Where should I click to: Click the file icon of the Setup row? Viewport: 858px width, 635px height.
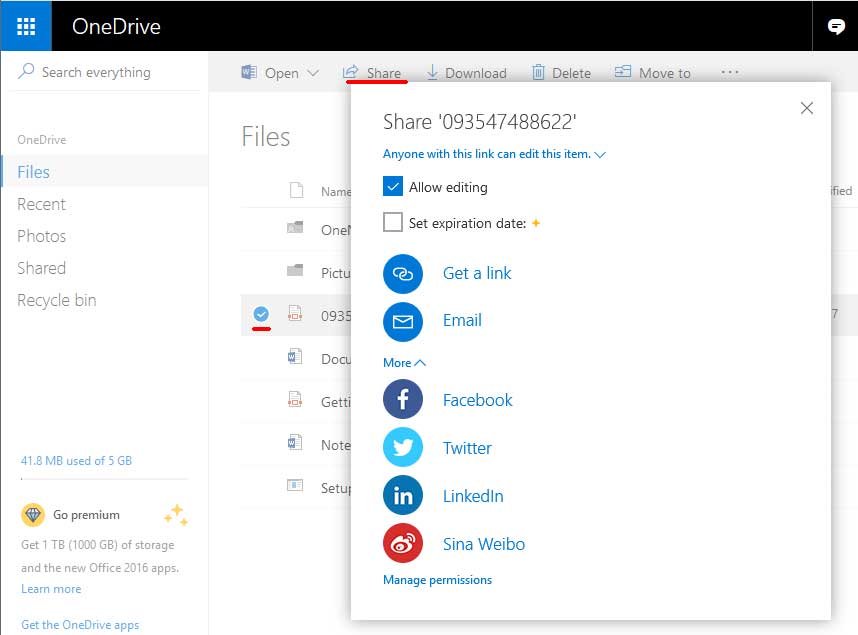click(295, 485)
